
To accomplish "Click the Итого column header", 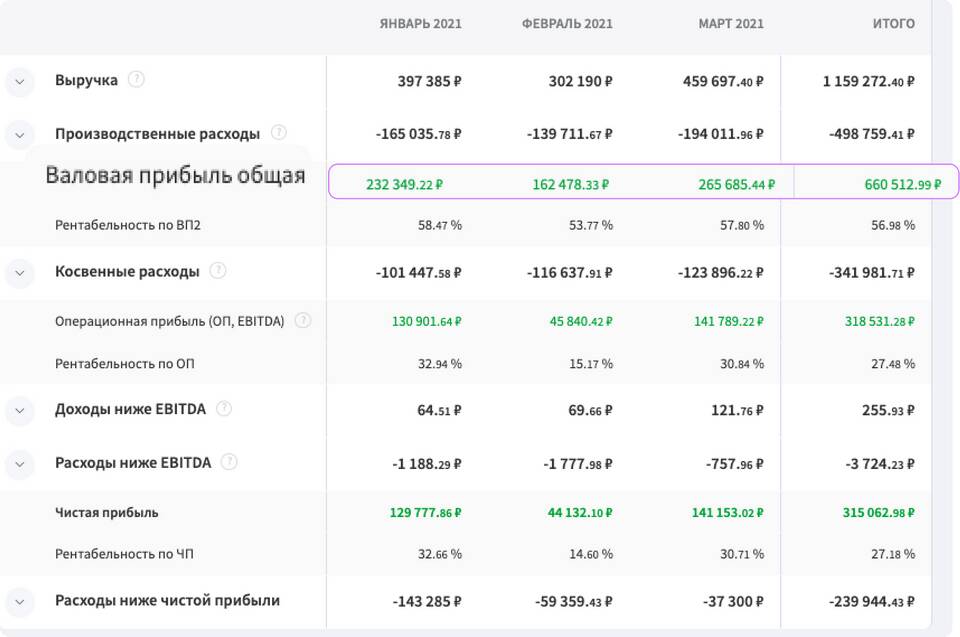I will click(893, 24).
